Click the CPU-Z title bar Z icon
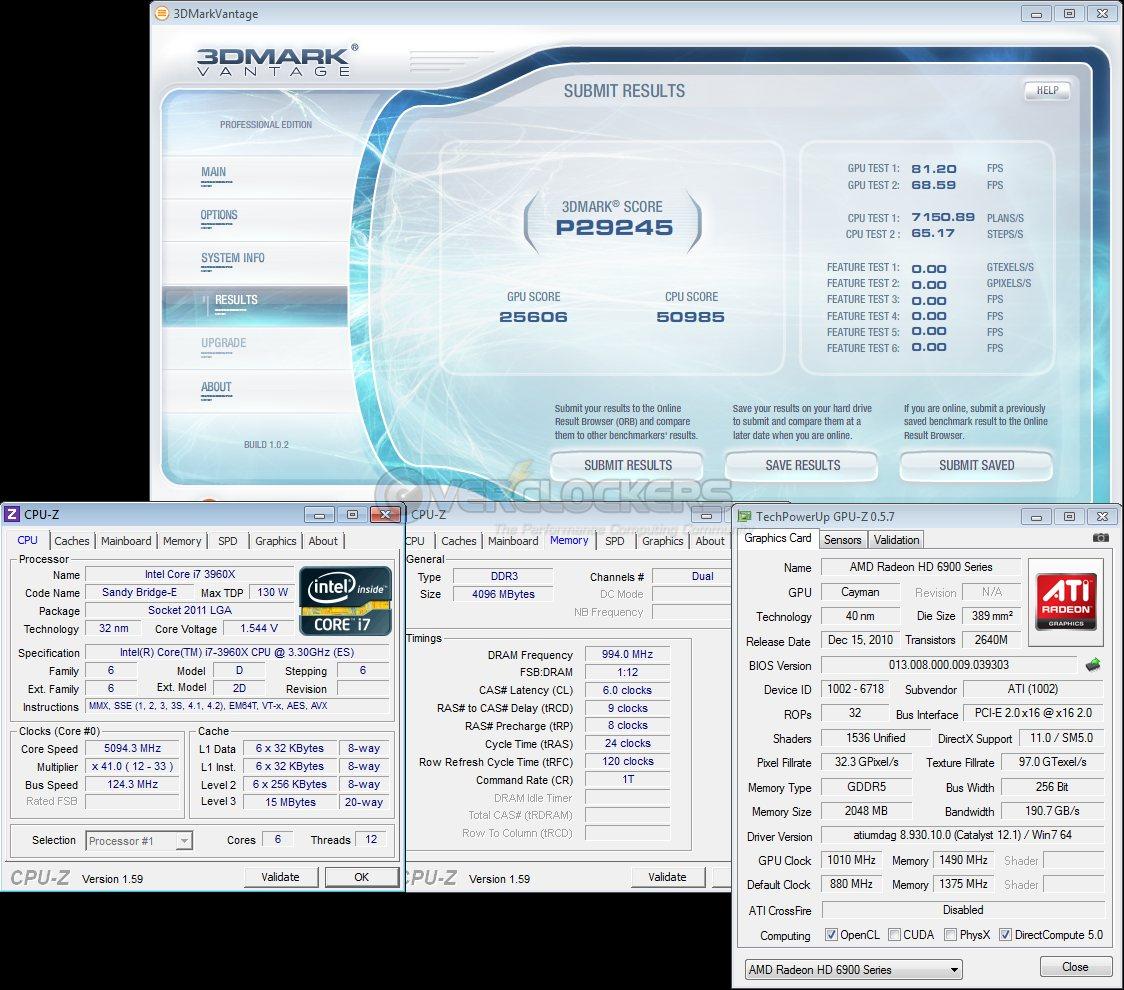 coord(11,514)
